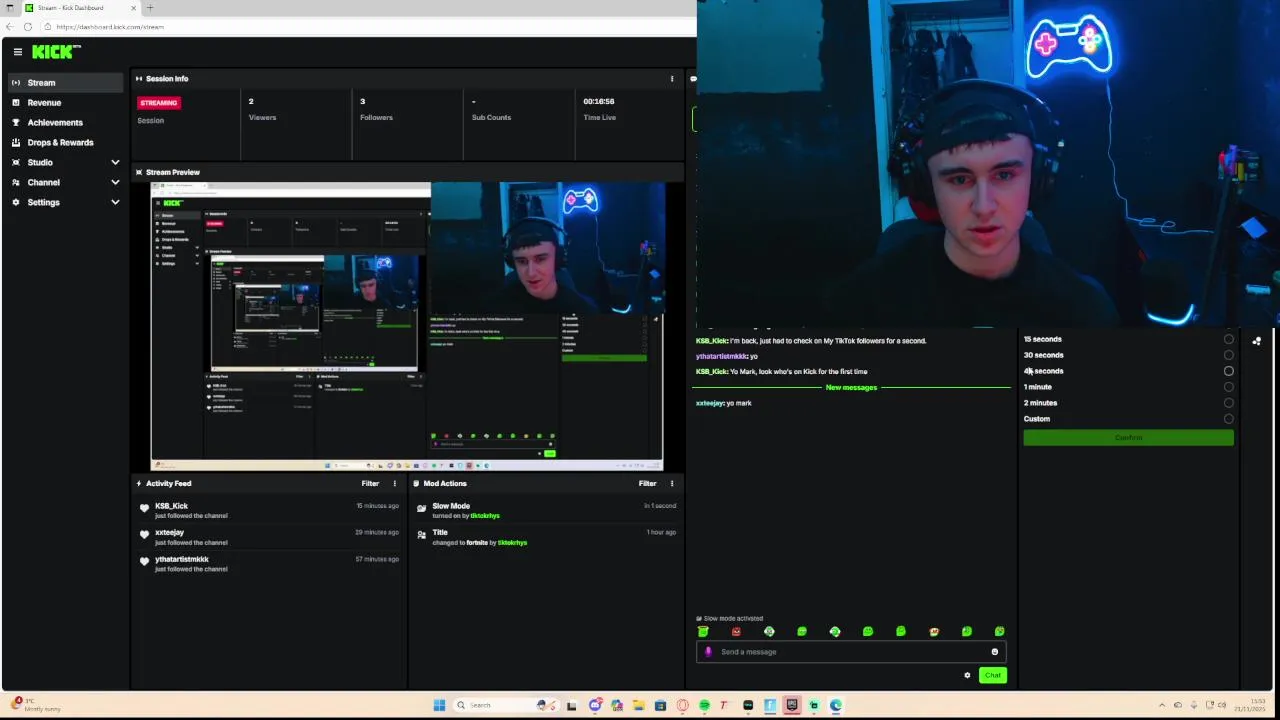Confirm the slow mode duration
Viewport: 1280px width, 720px height.
[1128, 438]
